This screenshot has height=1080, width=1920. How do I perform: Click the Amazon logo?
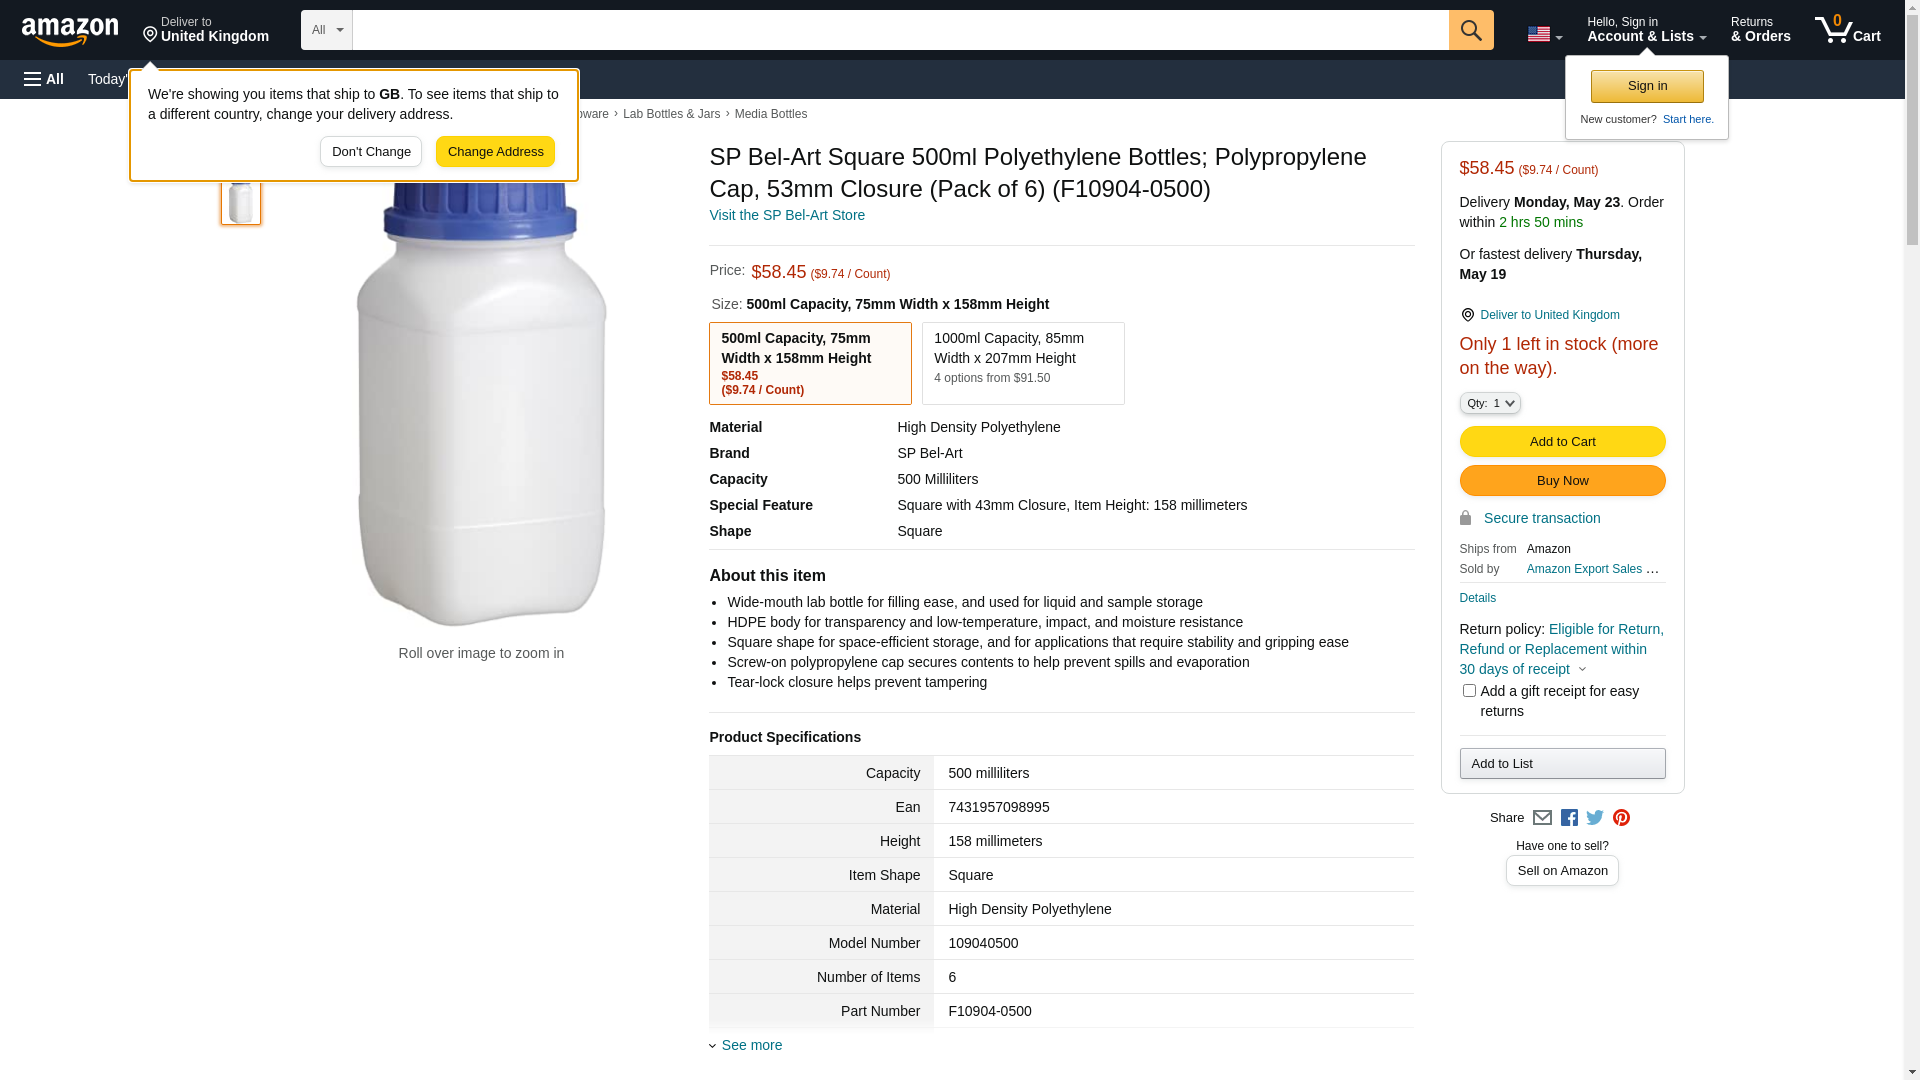click(x=70, y=31)
